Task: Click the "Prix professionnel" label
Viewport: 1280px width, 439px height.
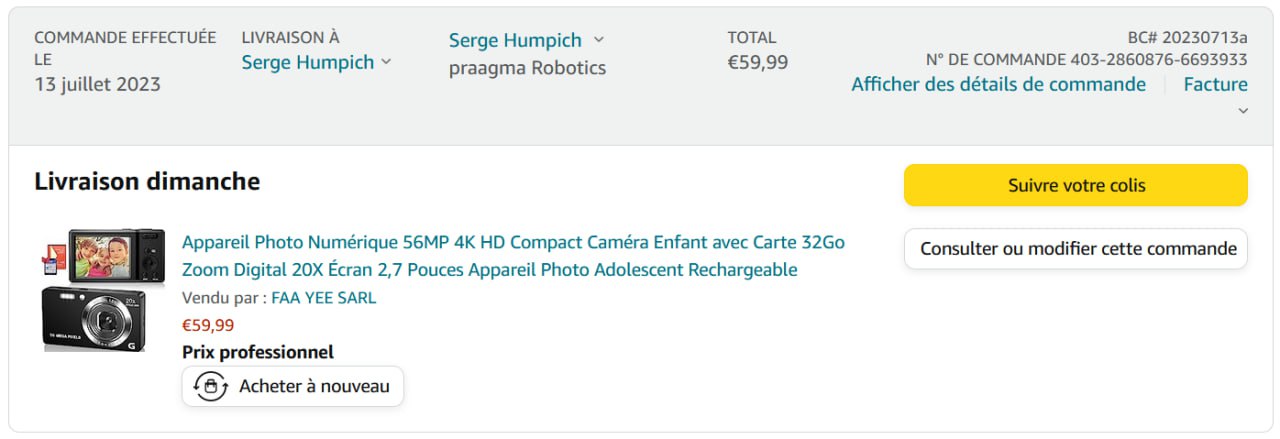Action: [x=258, y=352]
